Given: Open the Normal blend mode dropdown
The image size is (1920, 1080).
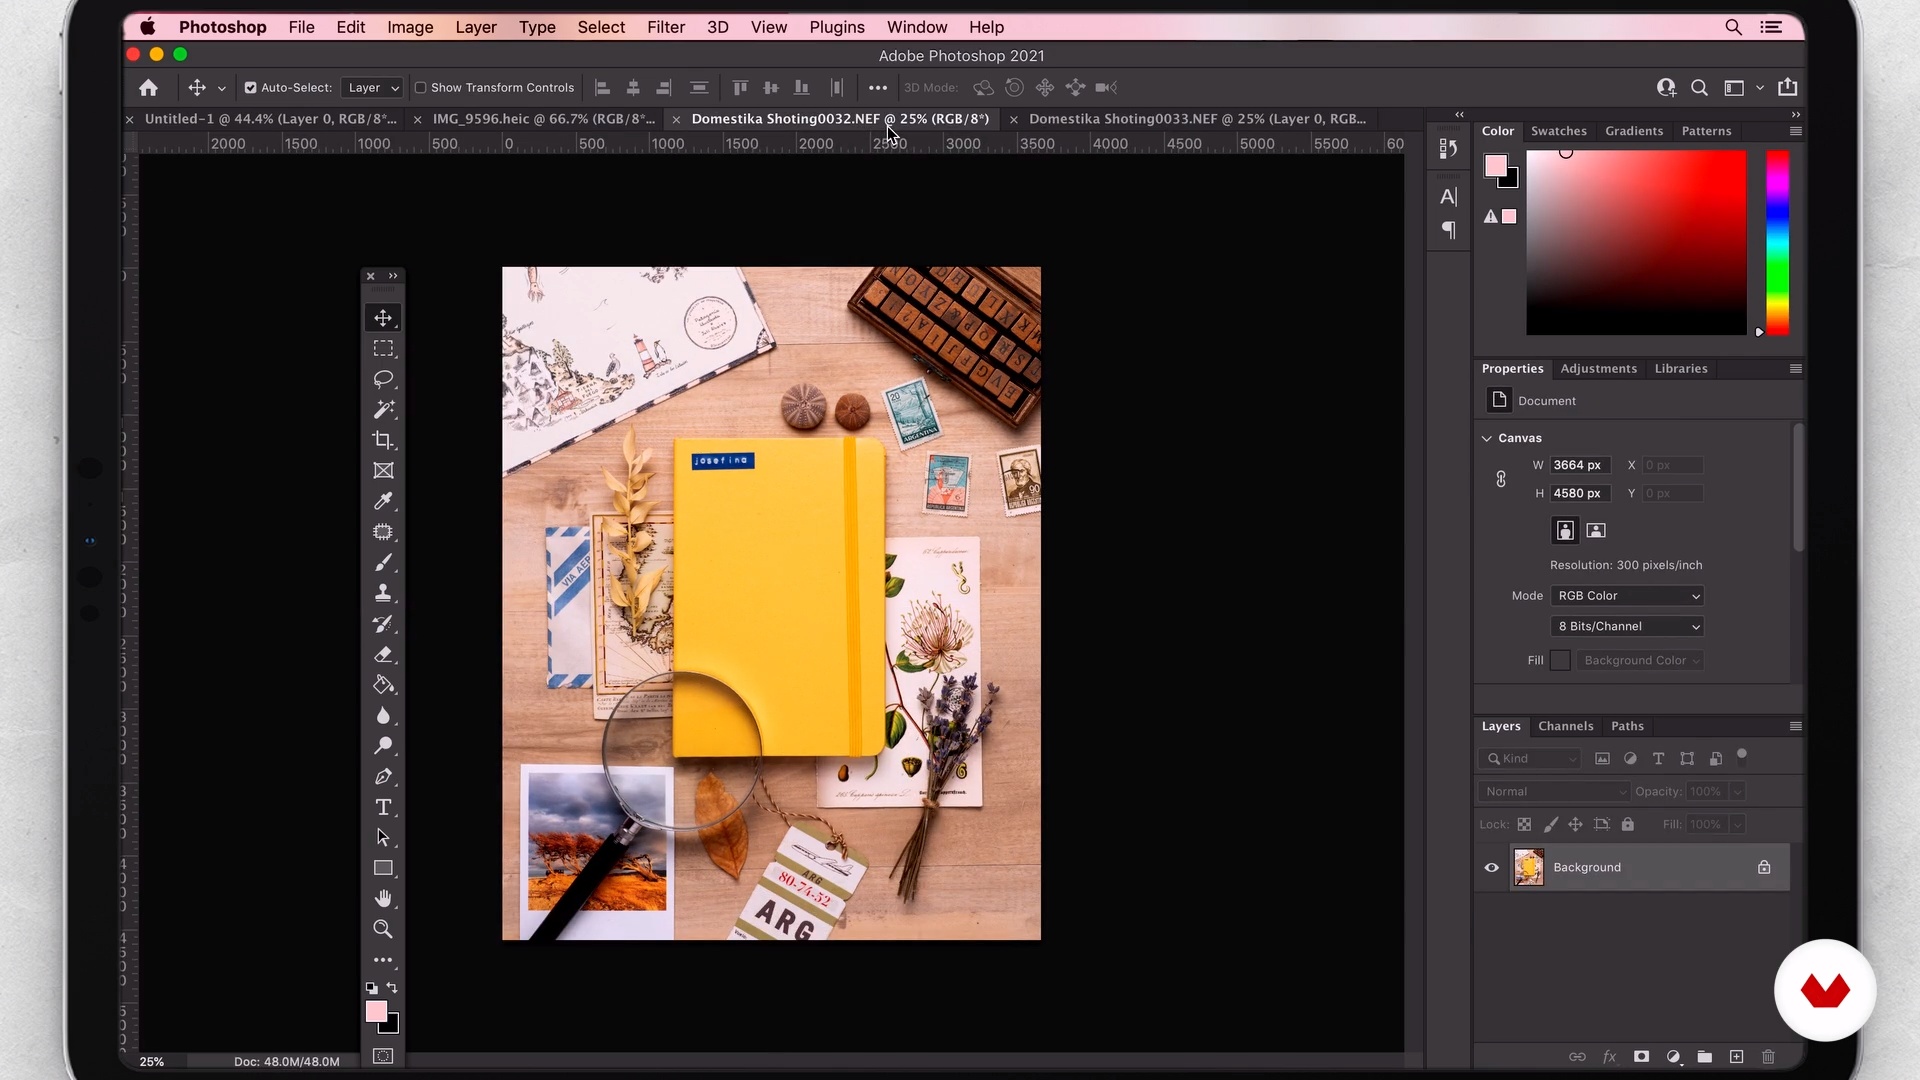Looking at the screenshot, I should coord(1554,792).
